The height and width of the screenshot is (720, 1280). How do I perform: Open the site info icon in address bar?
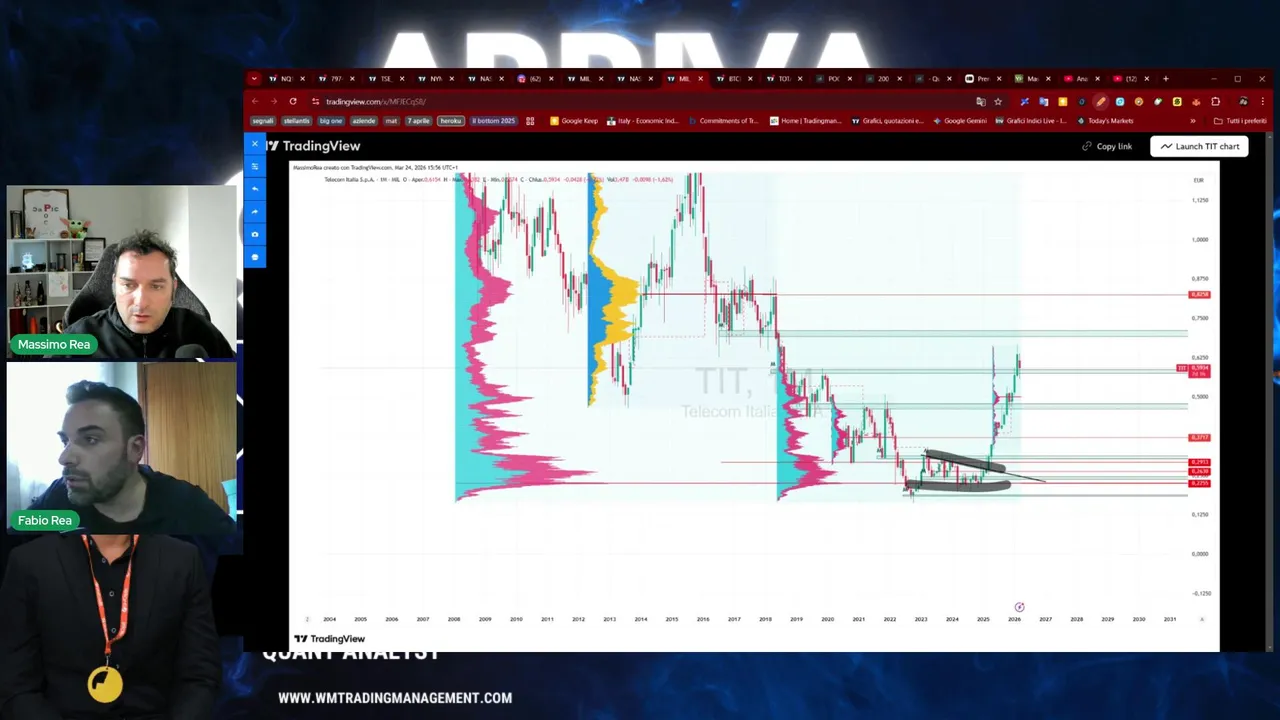point(315,101)
